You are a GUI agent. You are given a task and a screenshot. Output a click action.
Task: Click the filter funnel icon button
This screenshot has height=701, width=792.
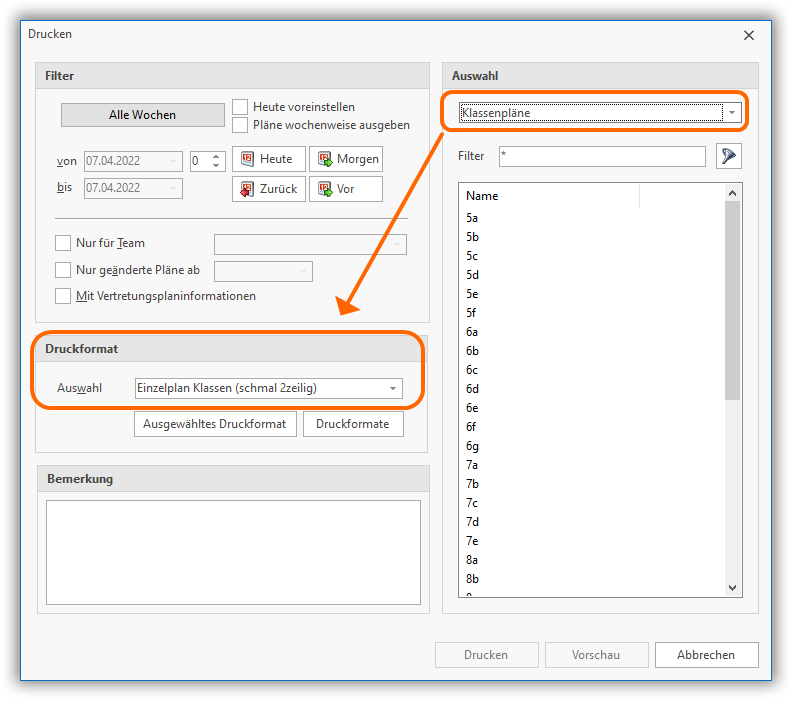point(728,156)
